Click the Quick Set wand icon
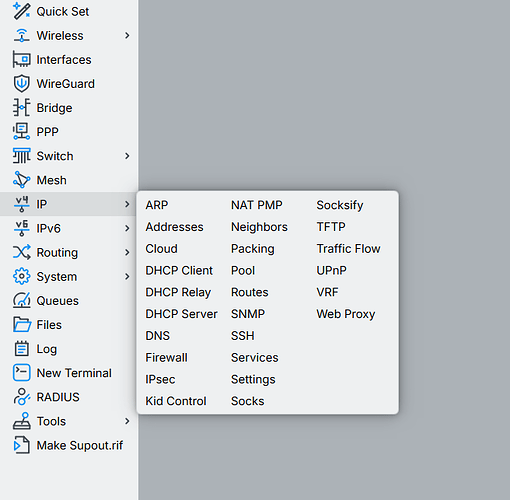Viewport: 510px width, 500px height. 21,11
